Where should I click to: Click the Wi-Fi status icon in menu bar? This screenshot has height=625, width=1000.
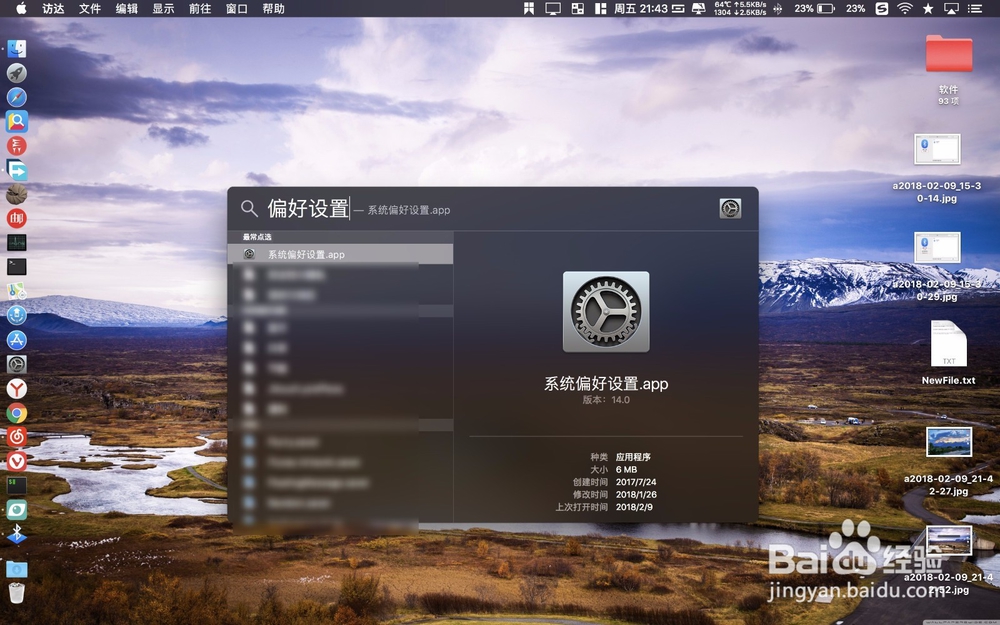point(904,8)
